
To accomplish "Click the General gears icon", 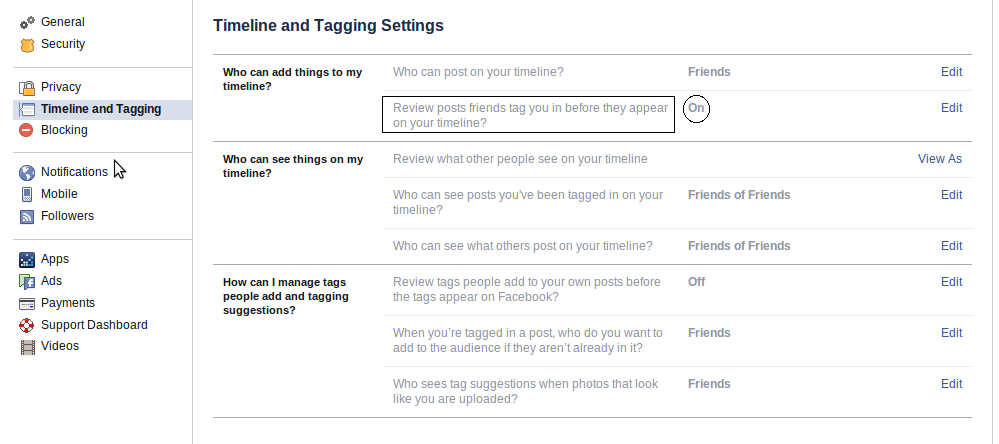I will click(x=27, y=22).
